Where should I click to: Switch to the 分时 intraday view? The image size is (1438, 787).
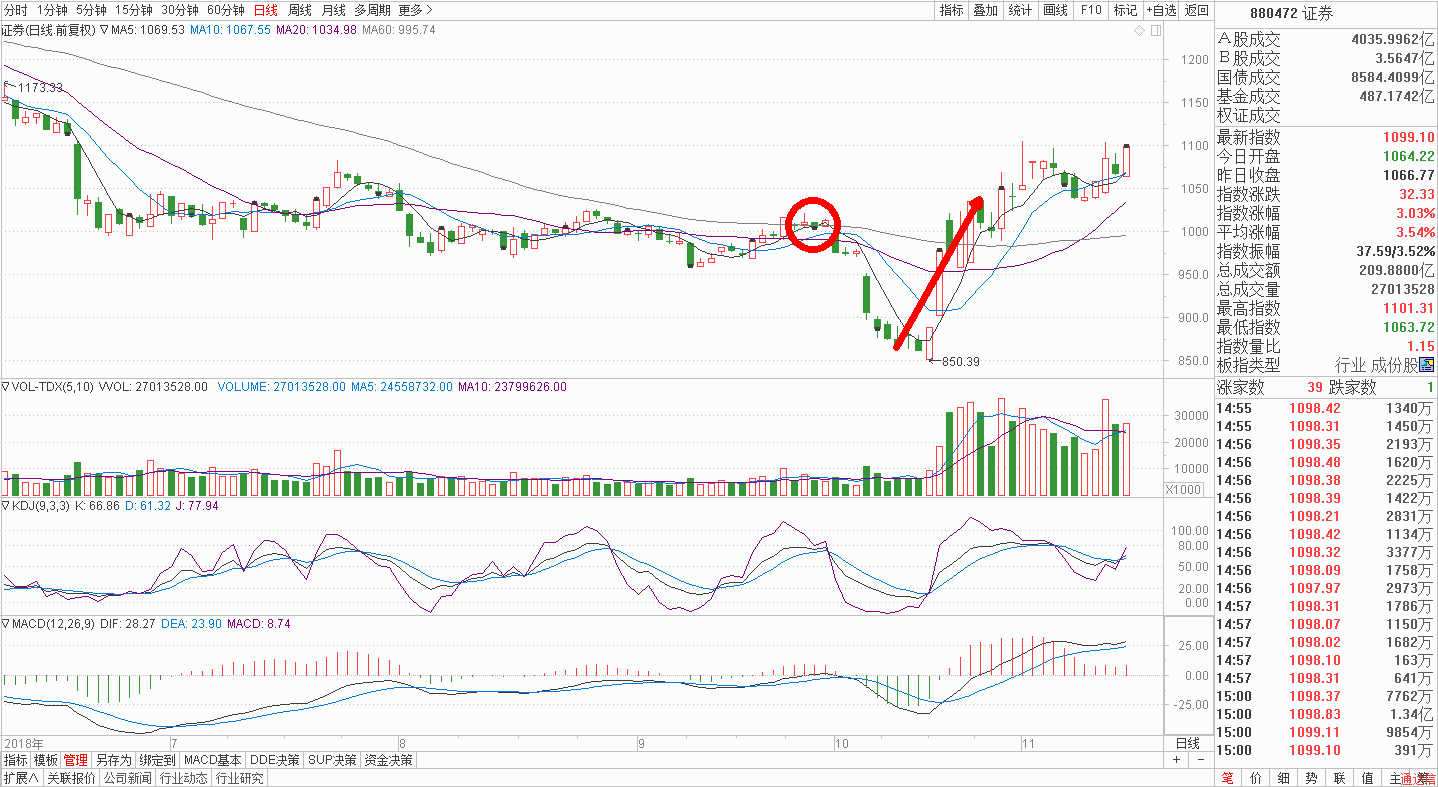pos(16,10)
